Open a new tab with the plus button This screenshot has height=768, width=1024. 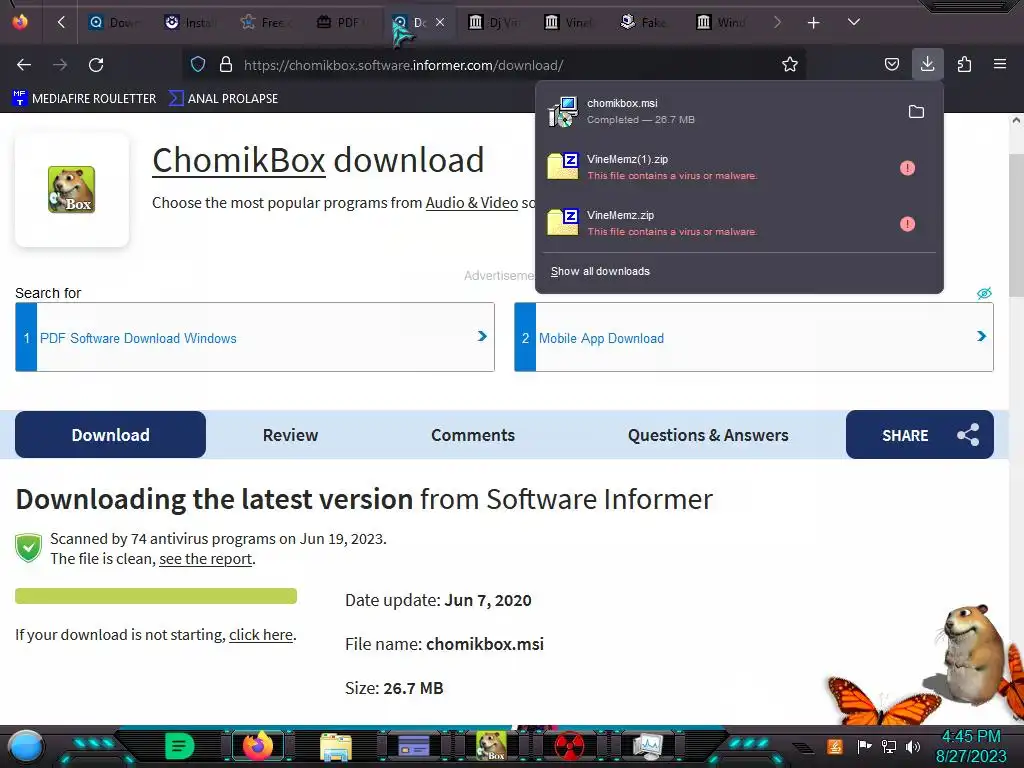(813, 23)
